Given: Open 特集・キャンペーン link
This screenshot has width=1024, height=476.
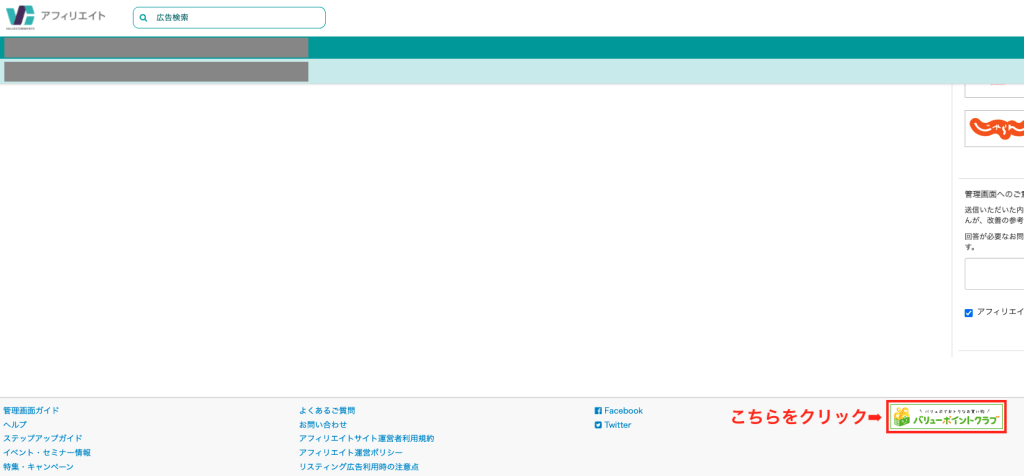Looking at the screenshot, I should 38,467.
